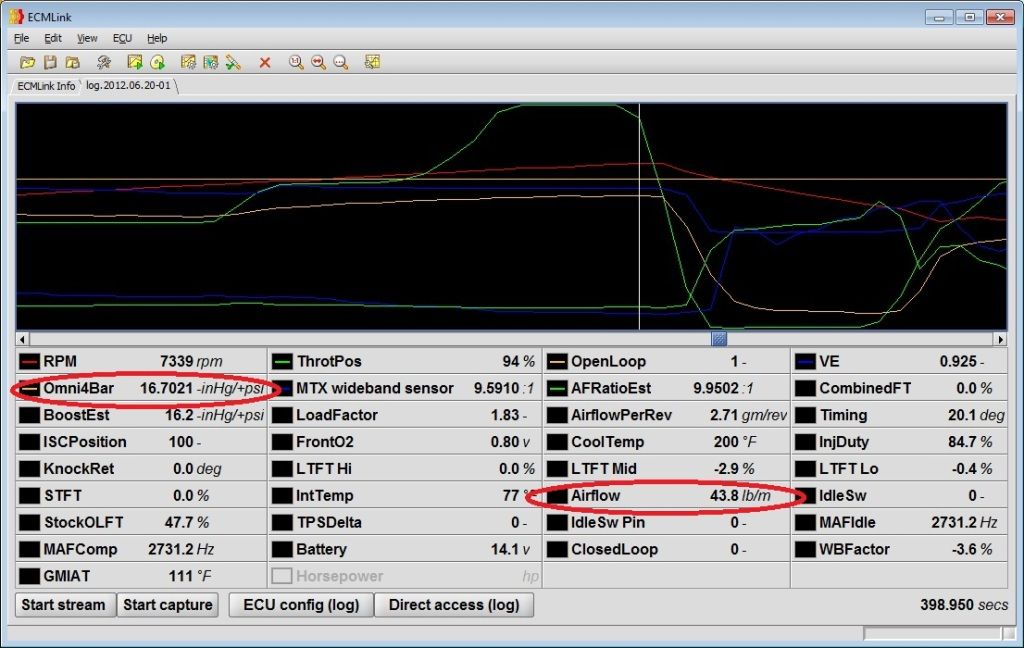1024x648 pixels.
Task: Open the Help menu
Action: coord(157,38)
